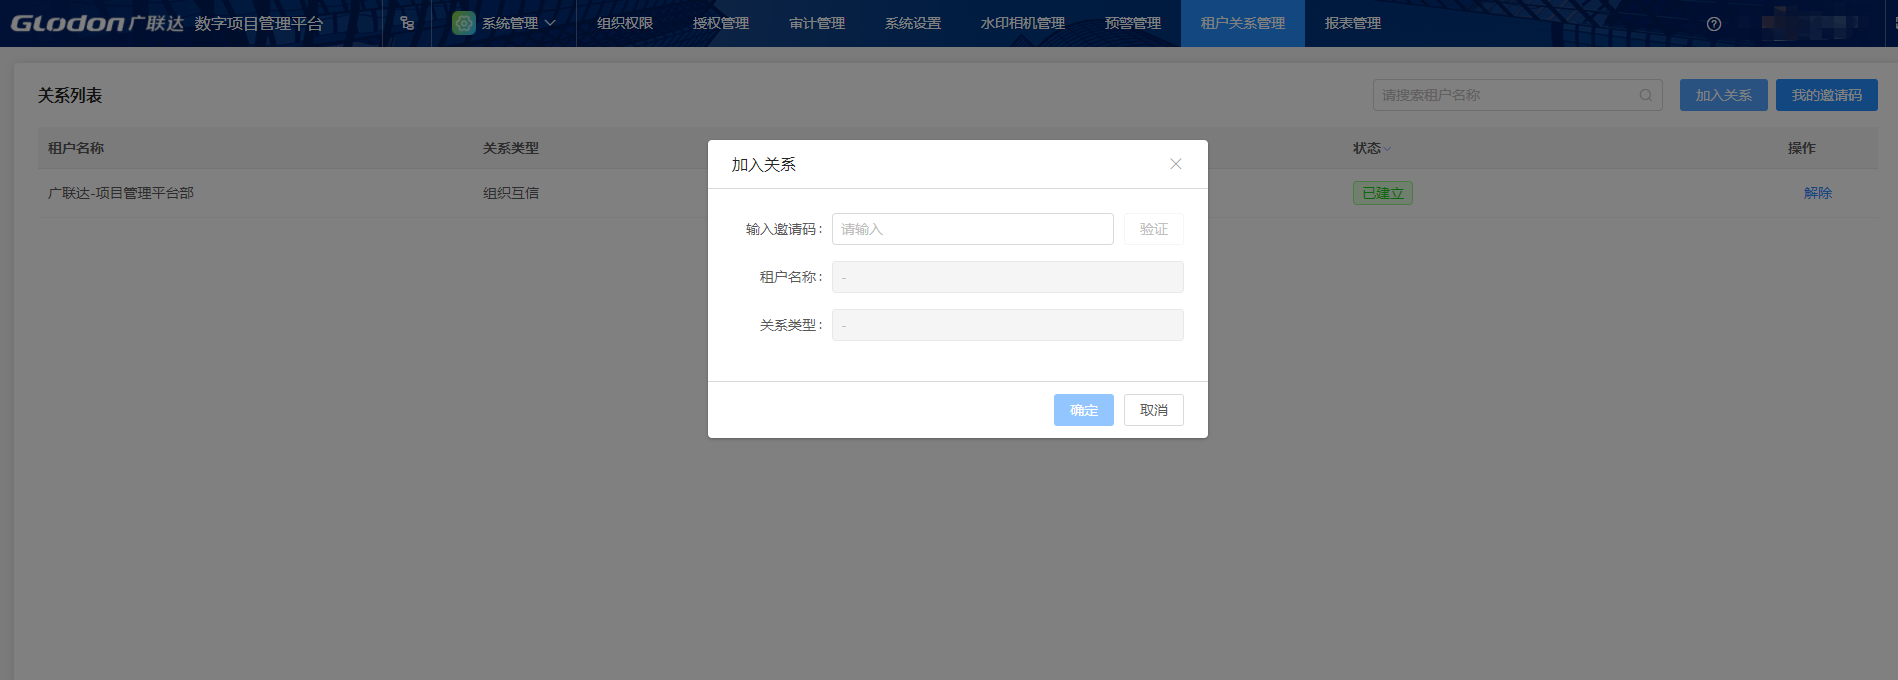1898x680 pixels.
Task: Click the 输入邀请码 input field
Action: 972,229
